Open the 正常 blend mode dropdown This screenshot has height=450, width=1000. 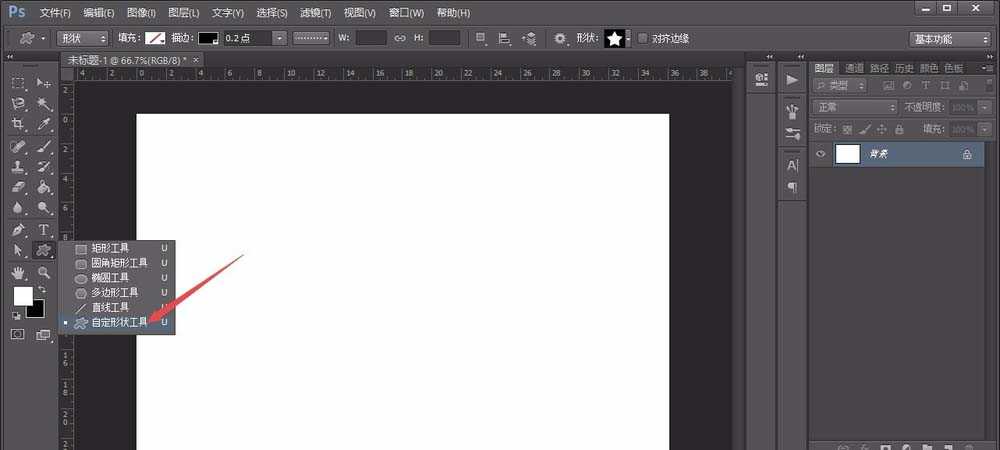[x=855, y=107]
